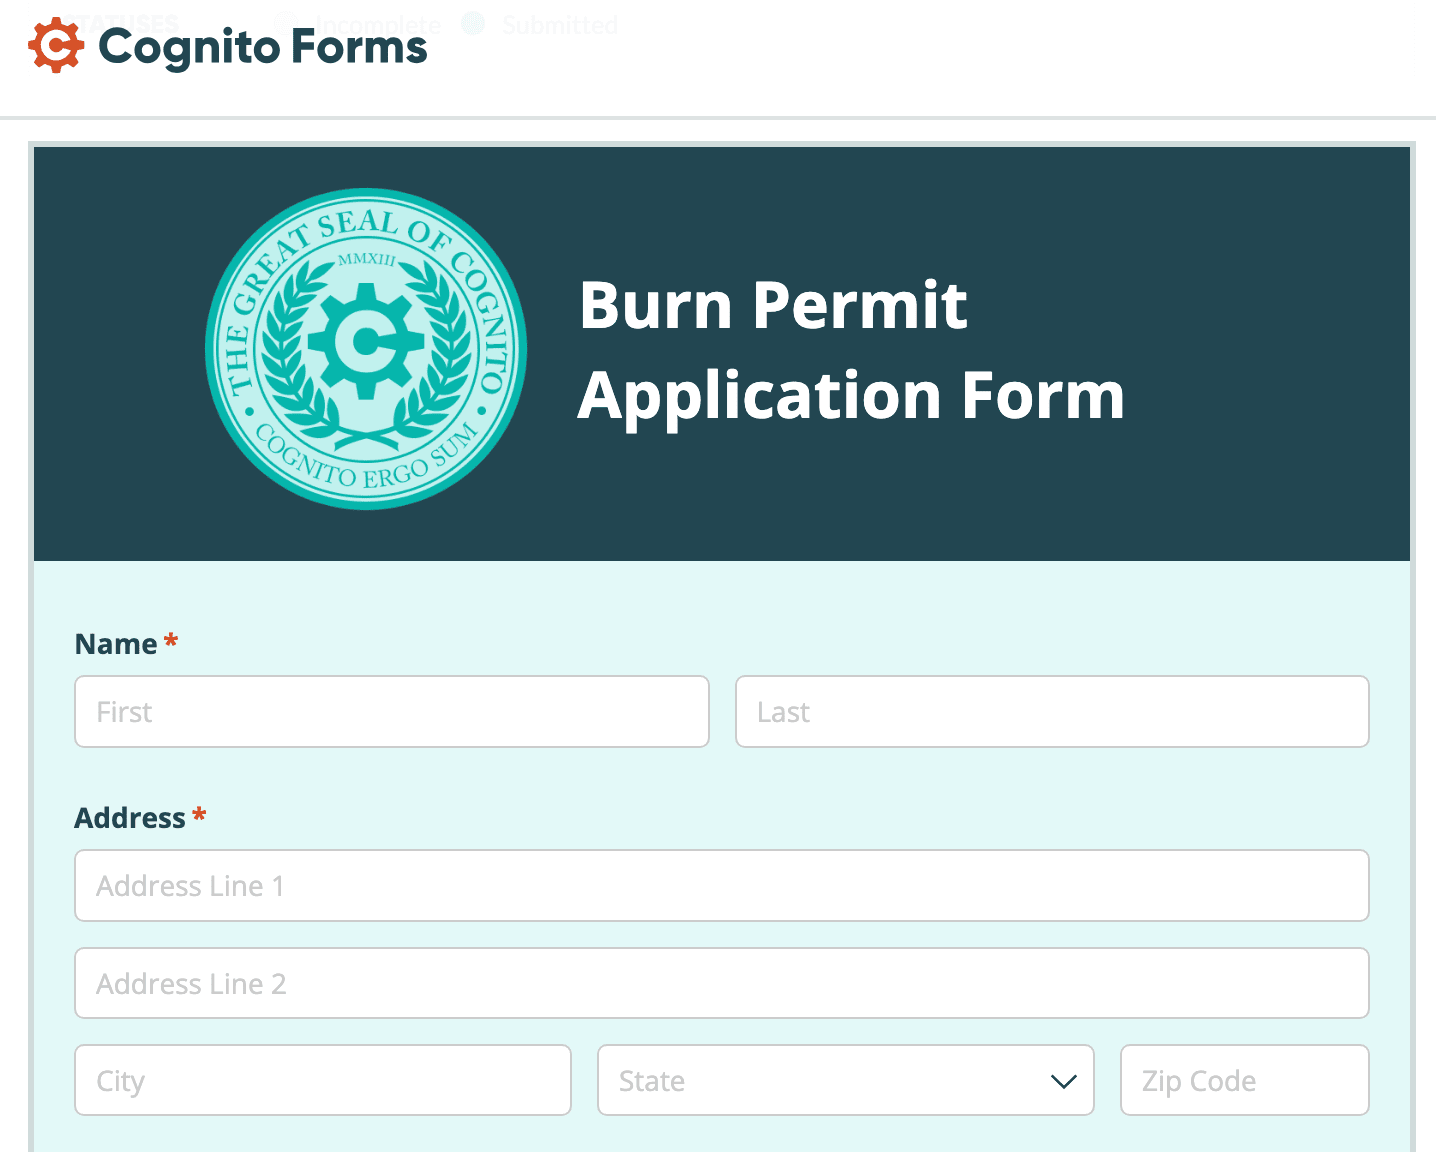Screen dimensions: 1436x1152
Task: Select the faded Incomplete status indicator
Action: (377, 24)
